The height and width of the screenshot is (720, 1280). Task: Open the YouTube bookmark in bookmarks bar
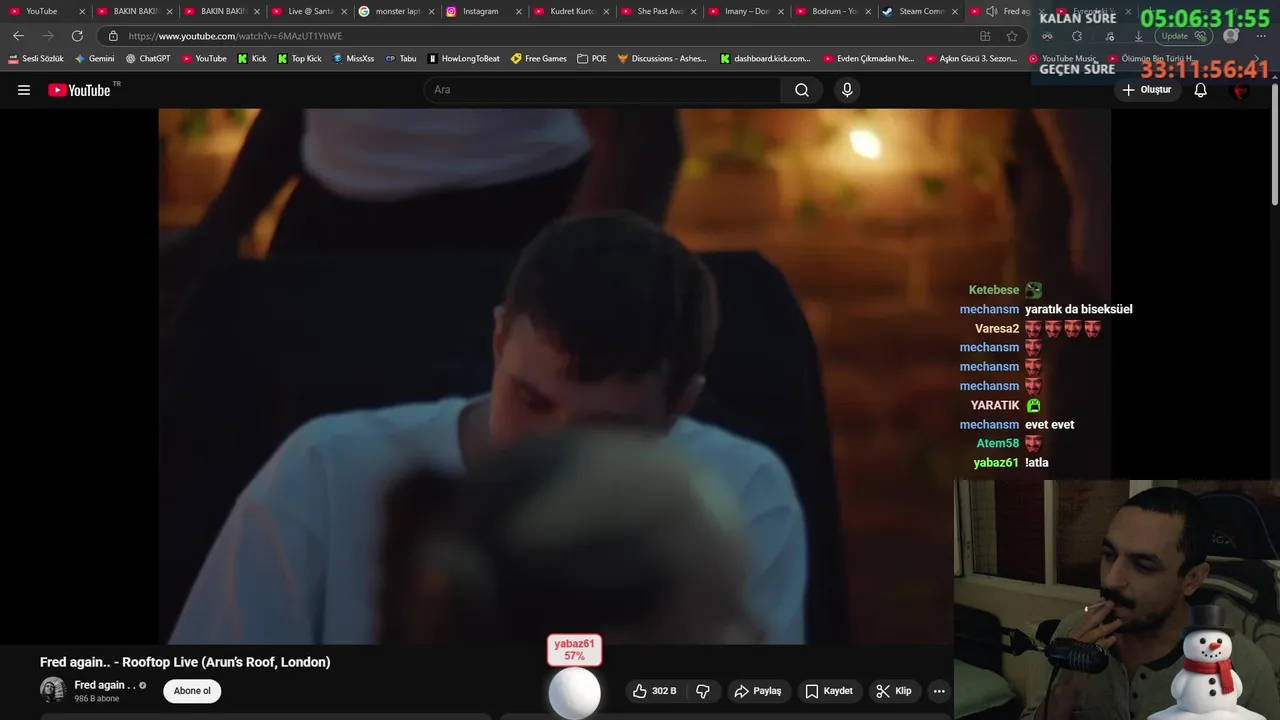204,59
